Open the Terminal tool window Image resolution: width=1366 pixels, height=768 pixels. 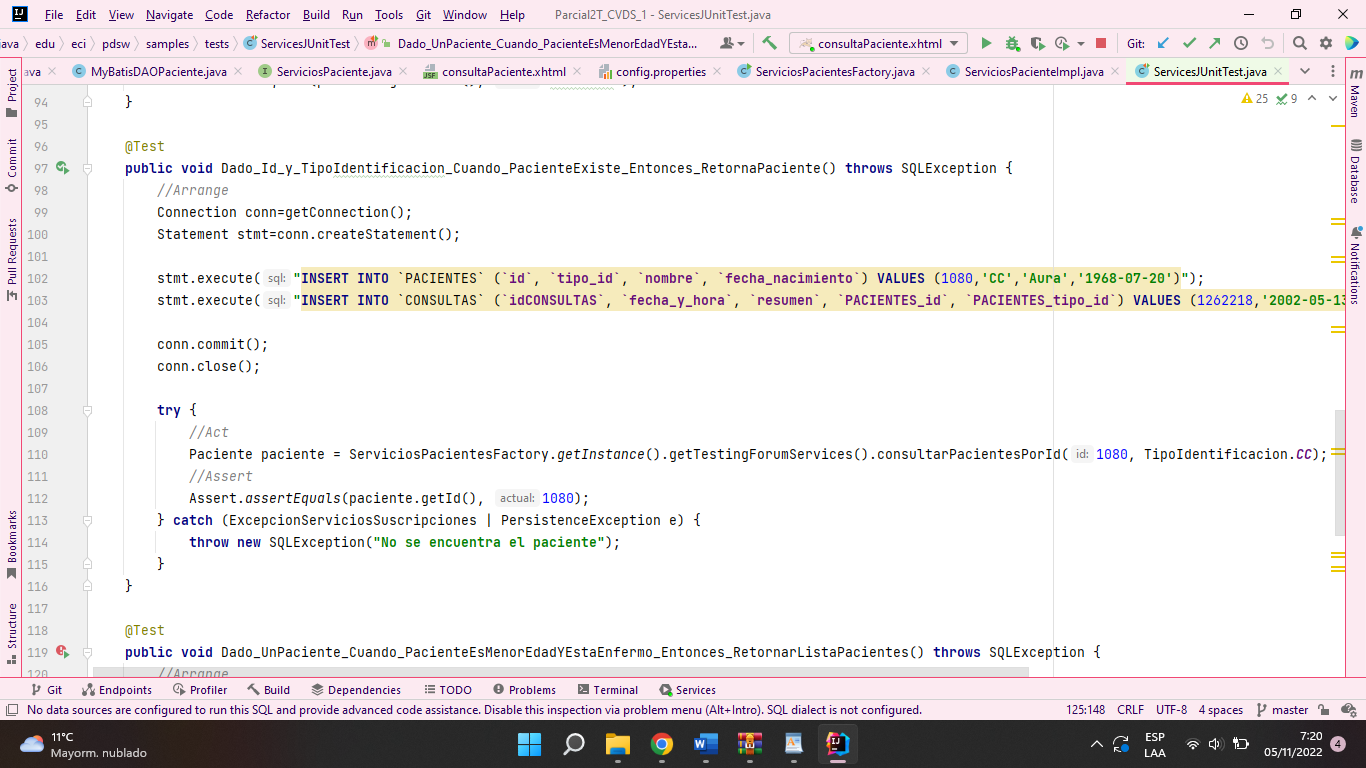coord(606,690)
